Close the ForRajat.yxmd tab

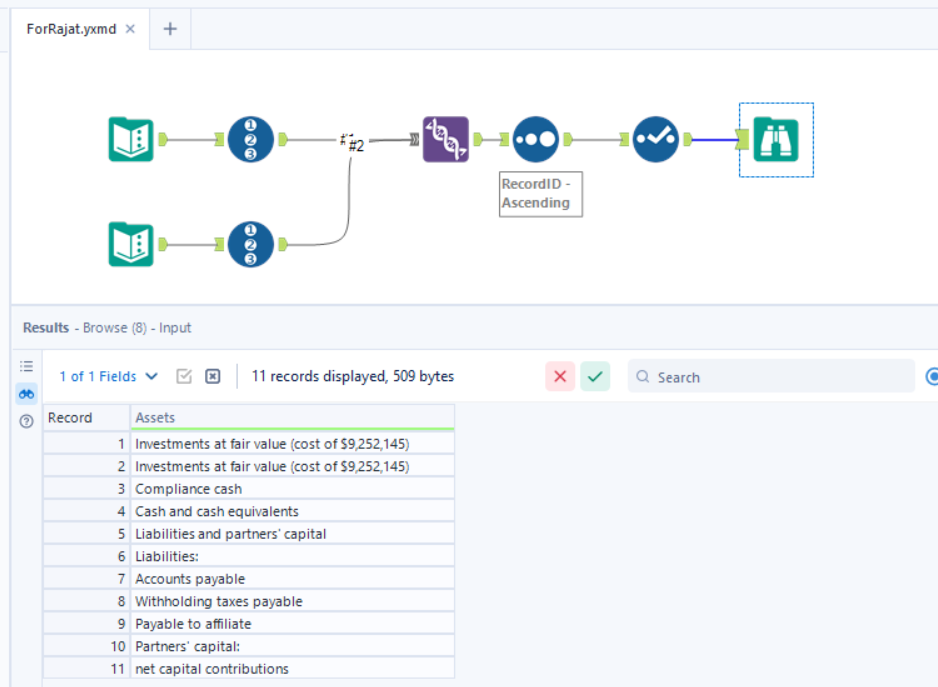[x=130, y=29]
